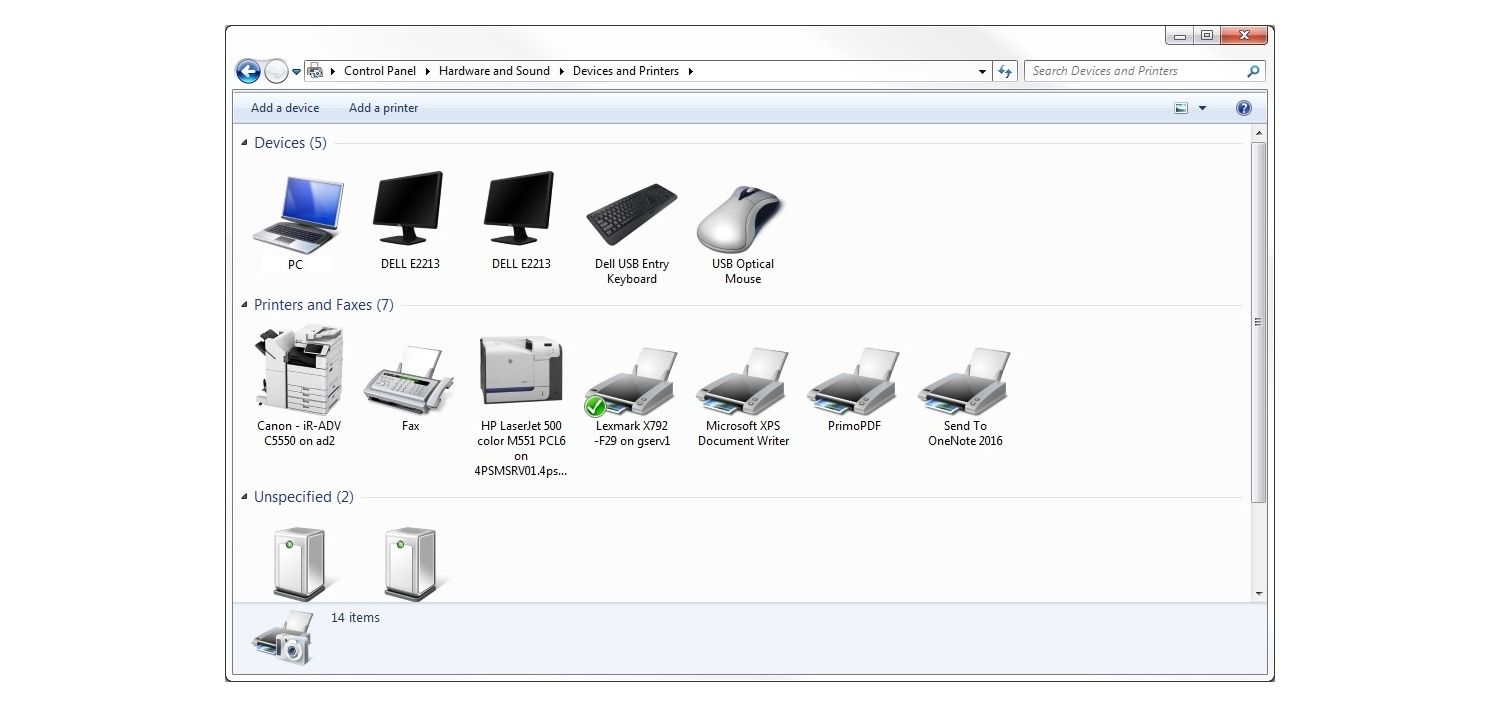Click Add a printer
1500x707 pixels.
pos(383,107)
